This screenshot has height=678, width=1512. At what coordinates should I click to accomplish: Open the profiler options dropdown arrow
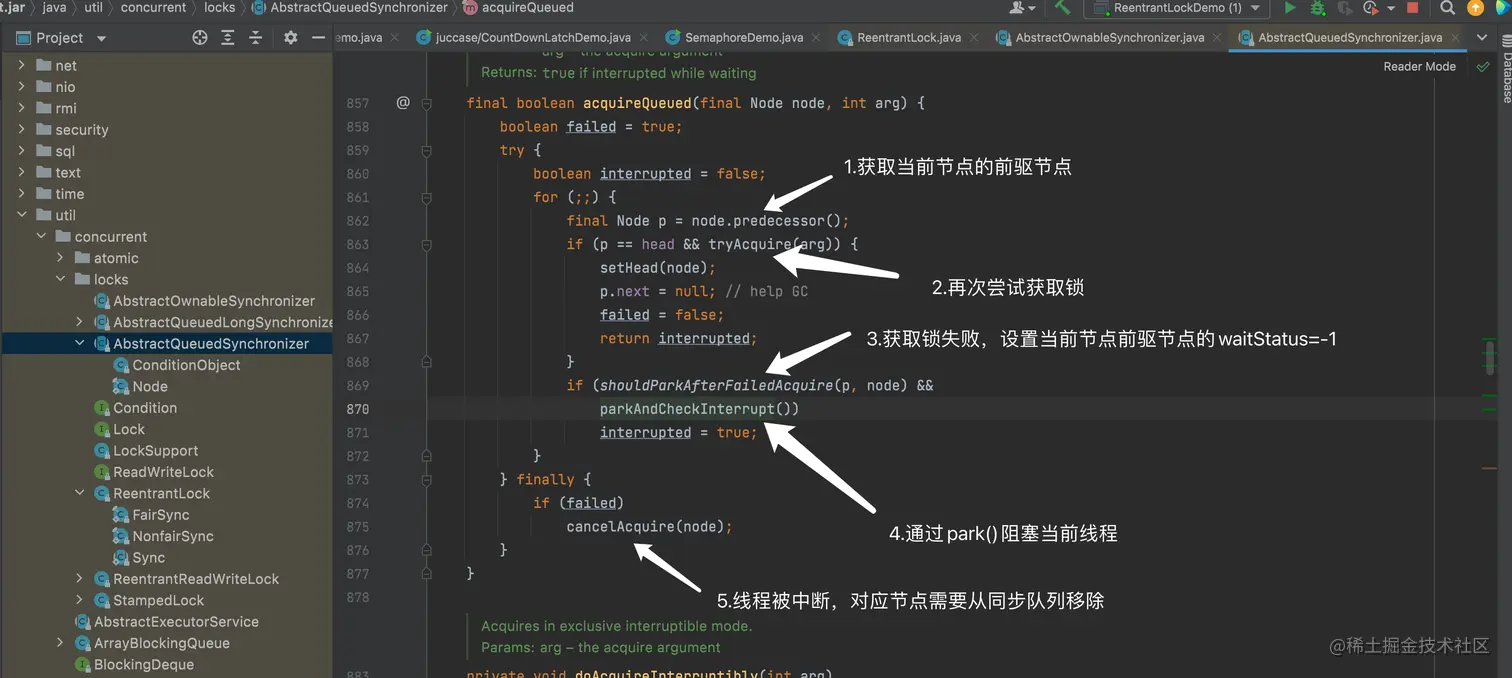[x=1391, y=9]
